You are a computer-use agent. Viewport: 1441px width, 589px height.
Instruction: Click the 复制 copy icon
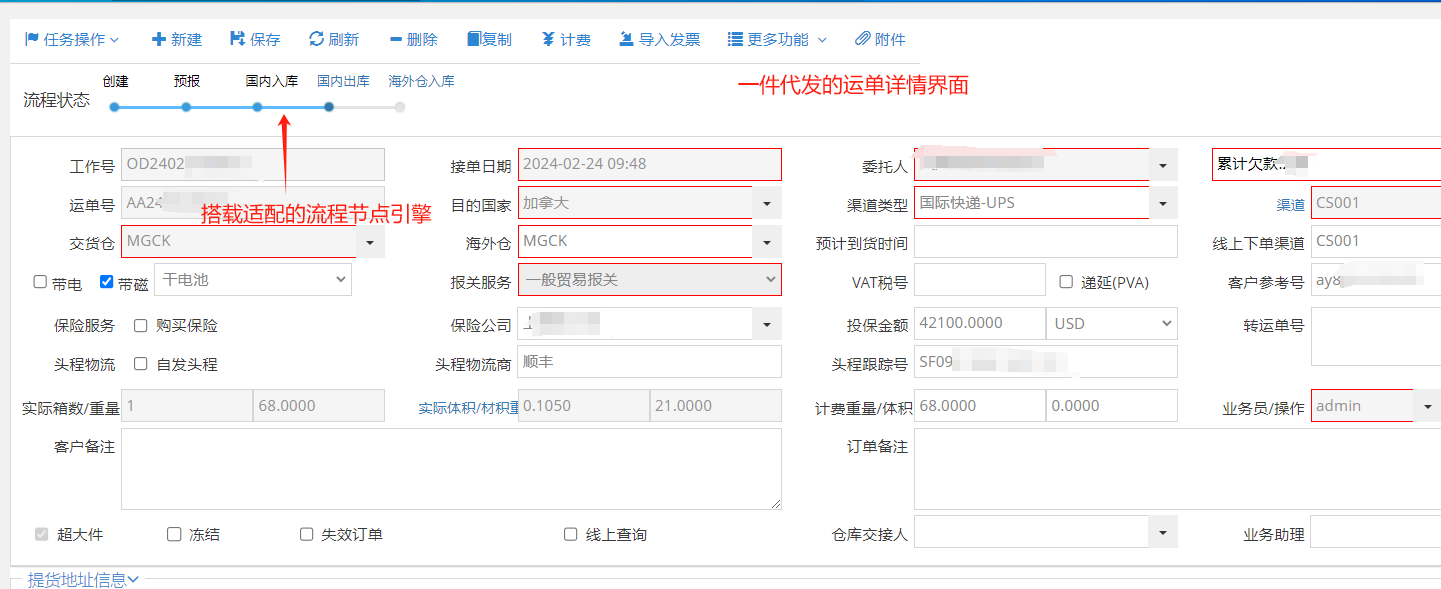click(474, 39)
